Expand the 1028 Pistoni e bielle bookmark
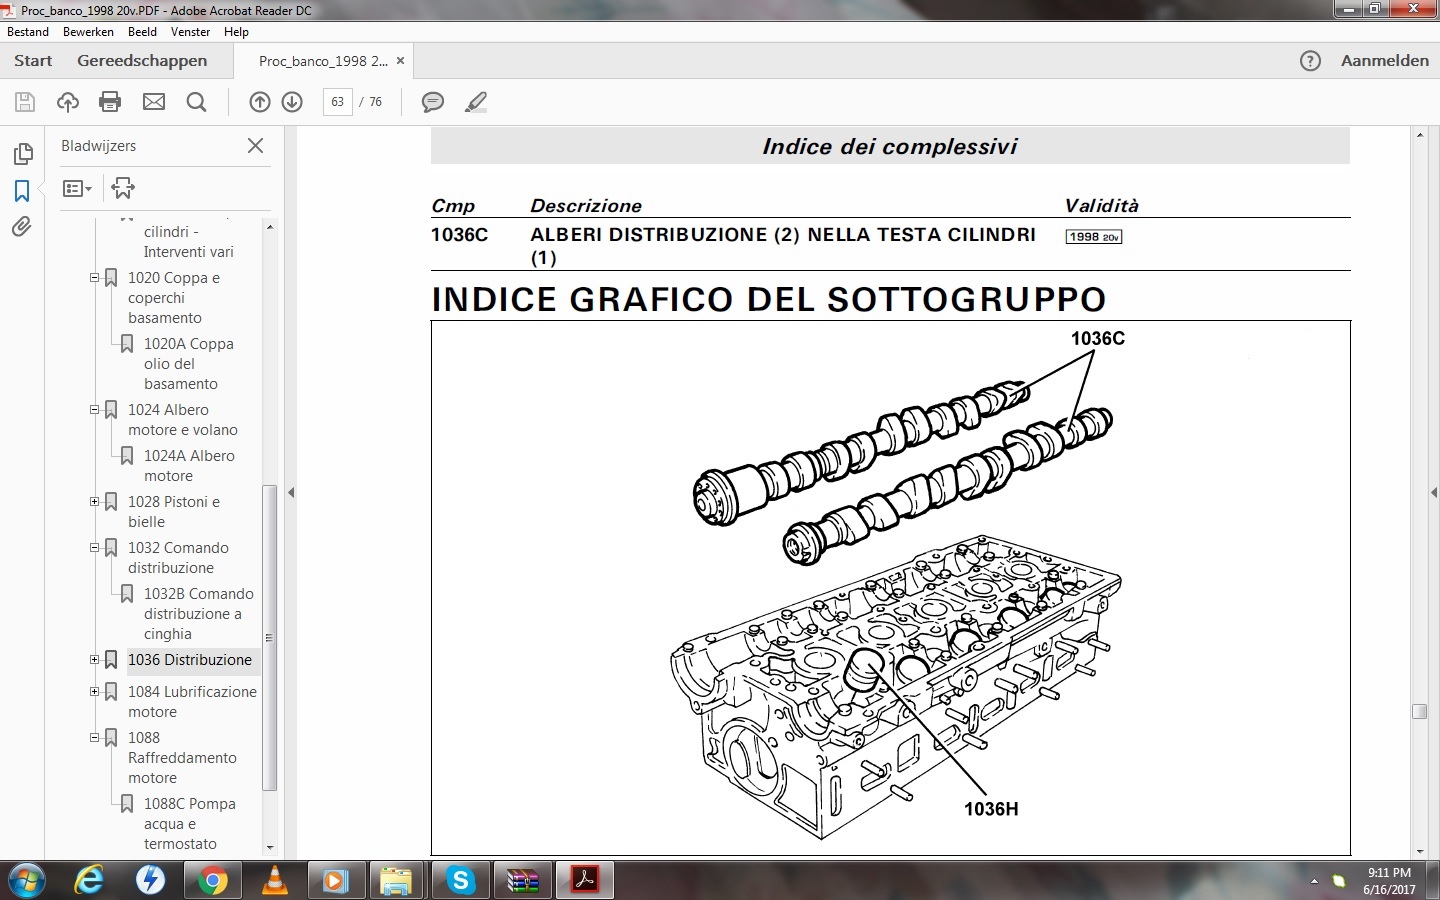Screen dimensions: 1440x900 coord(95,502)
